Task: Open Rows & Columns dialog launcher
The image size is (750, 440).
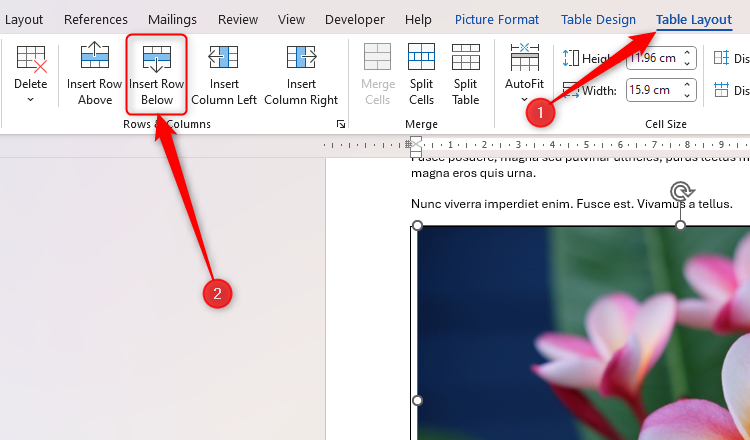Action: [x=341, y=124]
